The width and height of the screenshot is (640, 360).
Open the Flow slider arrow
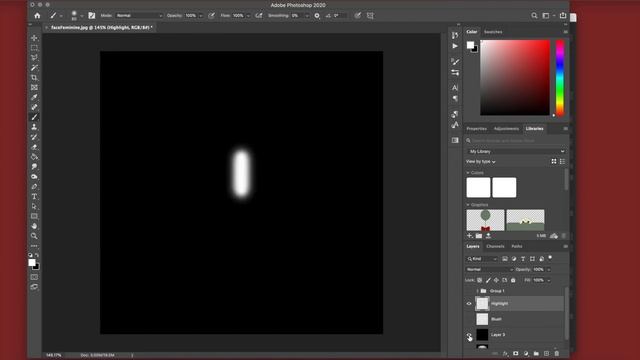coord(248,16)
